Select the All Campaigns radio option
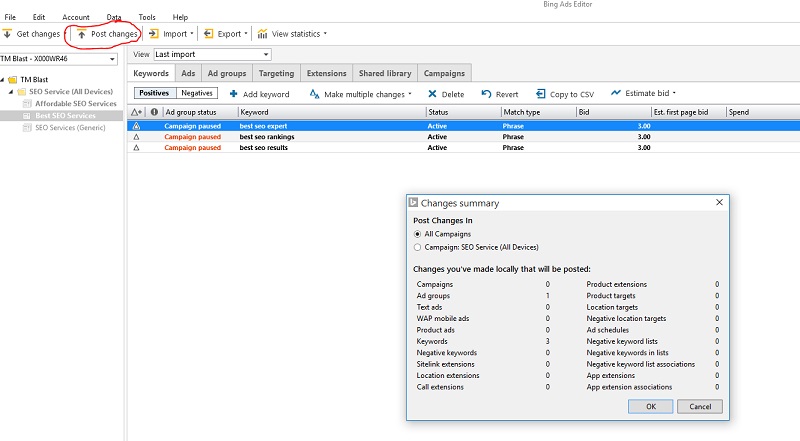The width and height of the screenshot is (800, 441). [417, 234]
